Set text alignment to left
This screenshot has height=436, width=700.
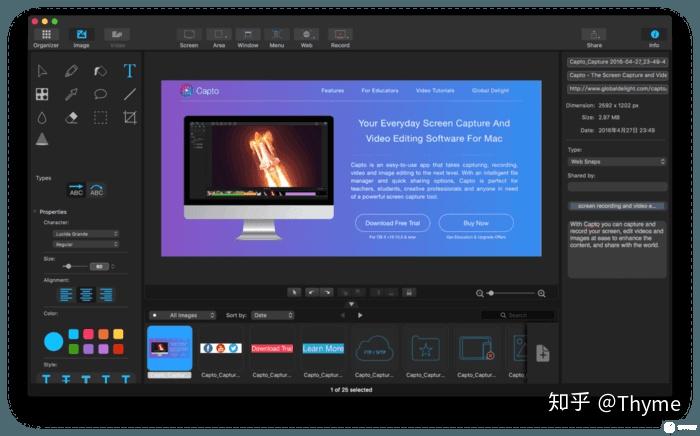point(66,295)
